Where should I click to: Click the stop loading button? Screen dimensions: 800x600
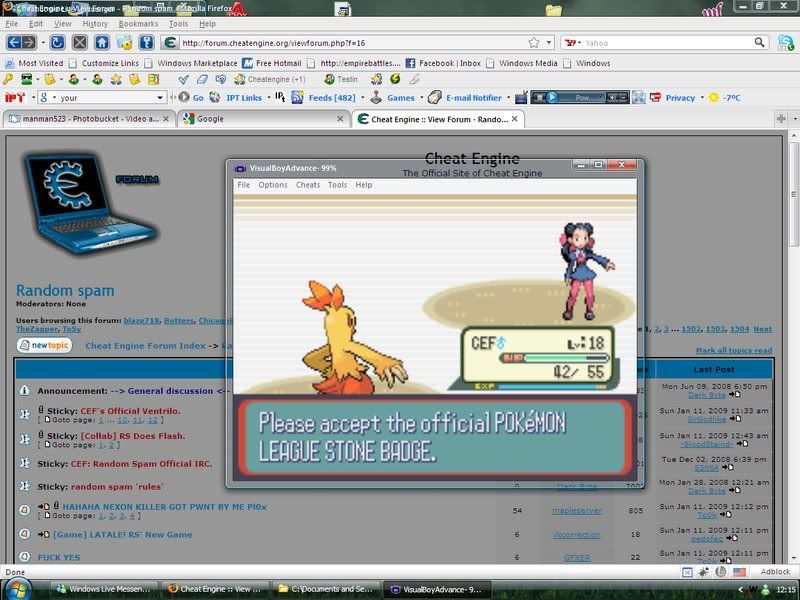point(79,43)
